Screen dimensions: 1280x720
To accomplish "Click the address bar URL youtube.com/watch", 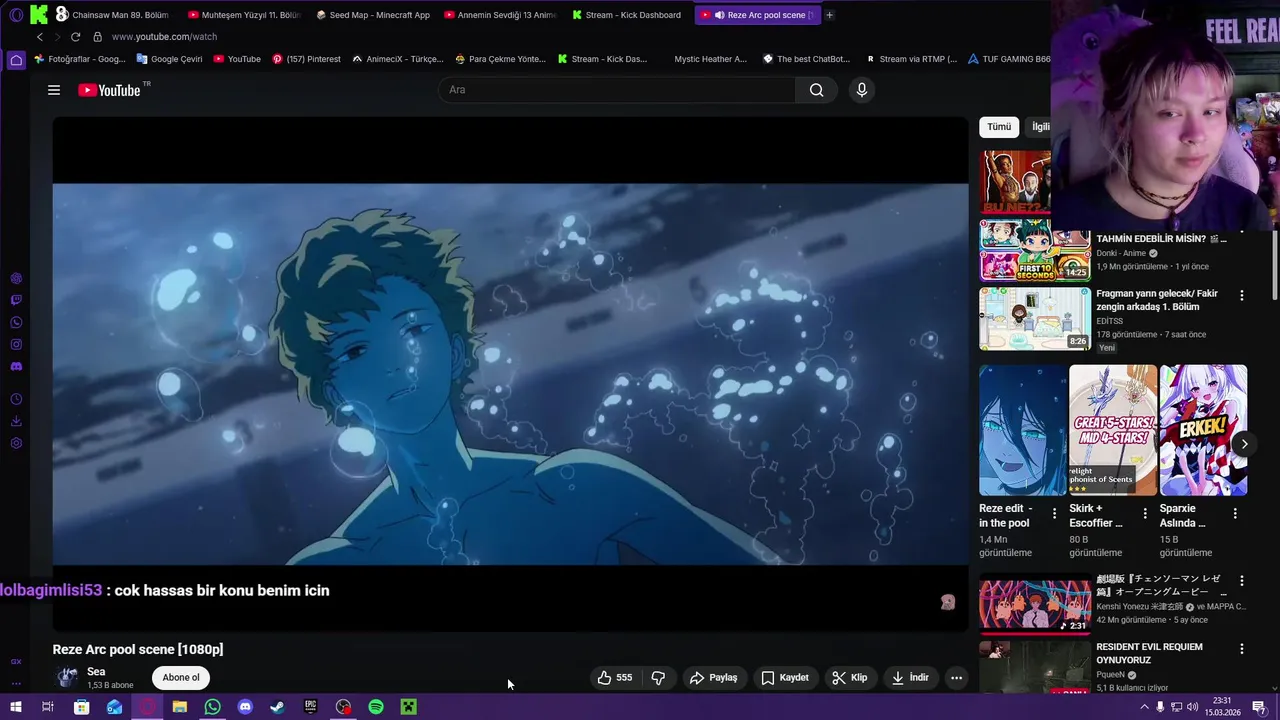I will 164,37.
